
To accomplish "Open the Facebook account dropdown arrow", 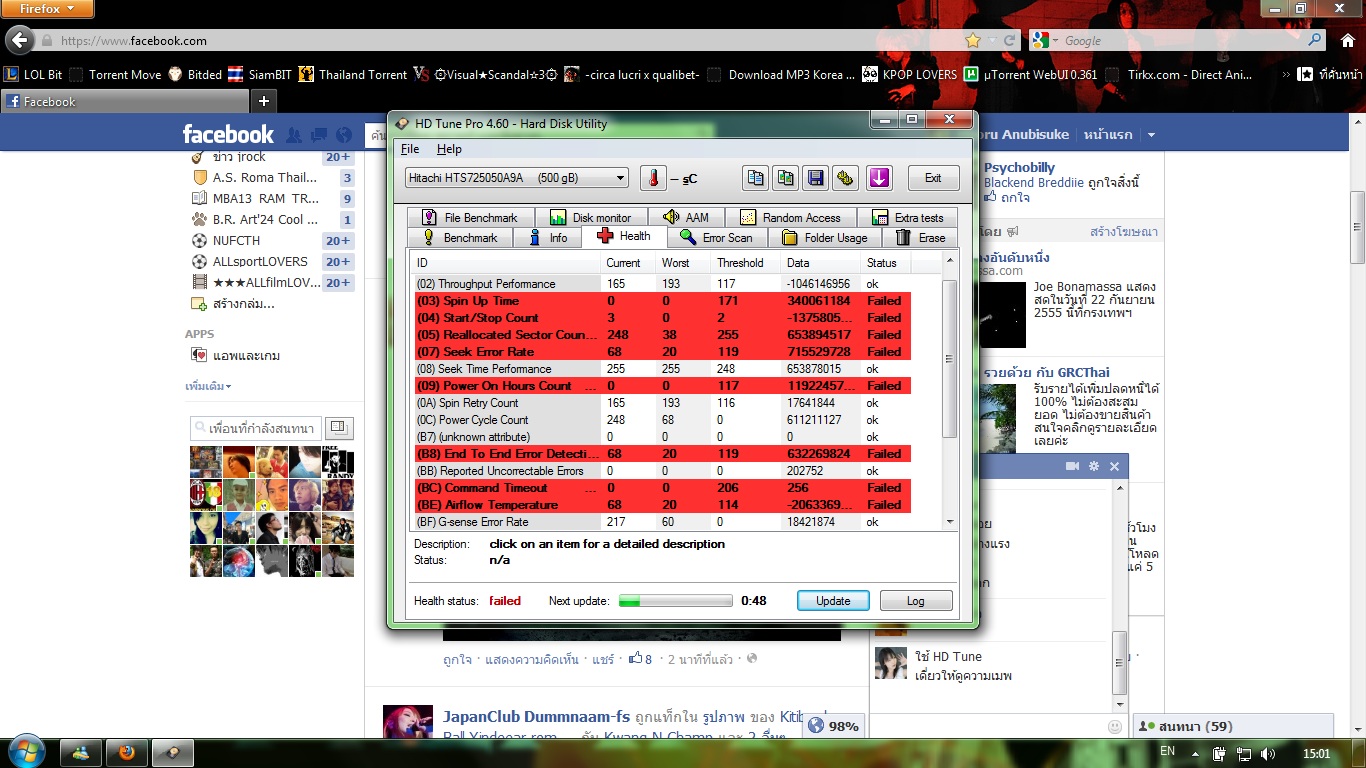I will click(1151, 135).
